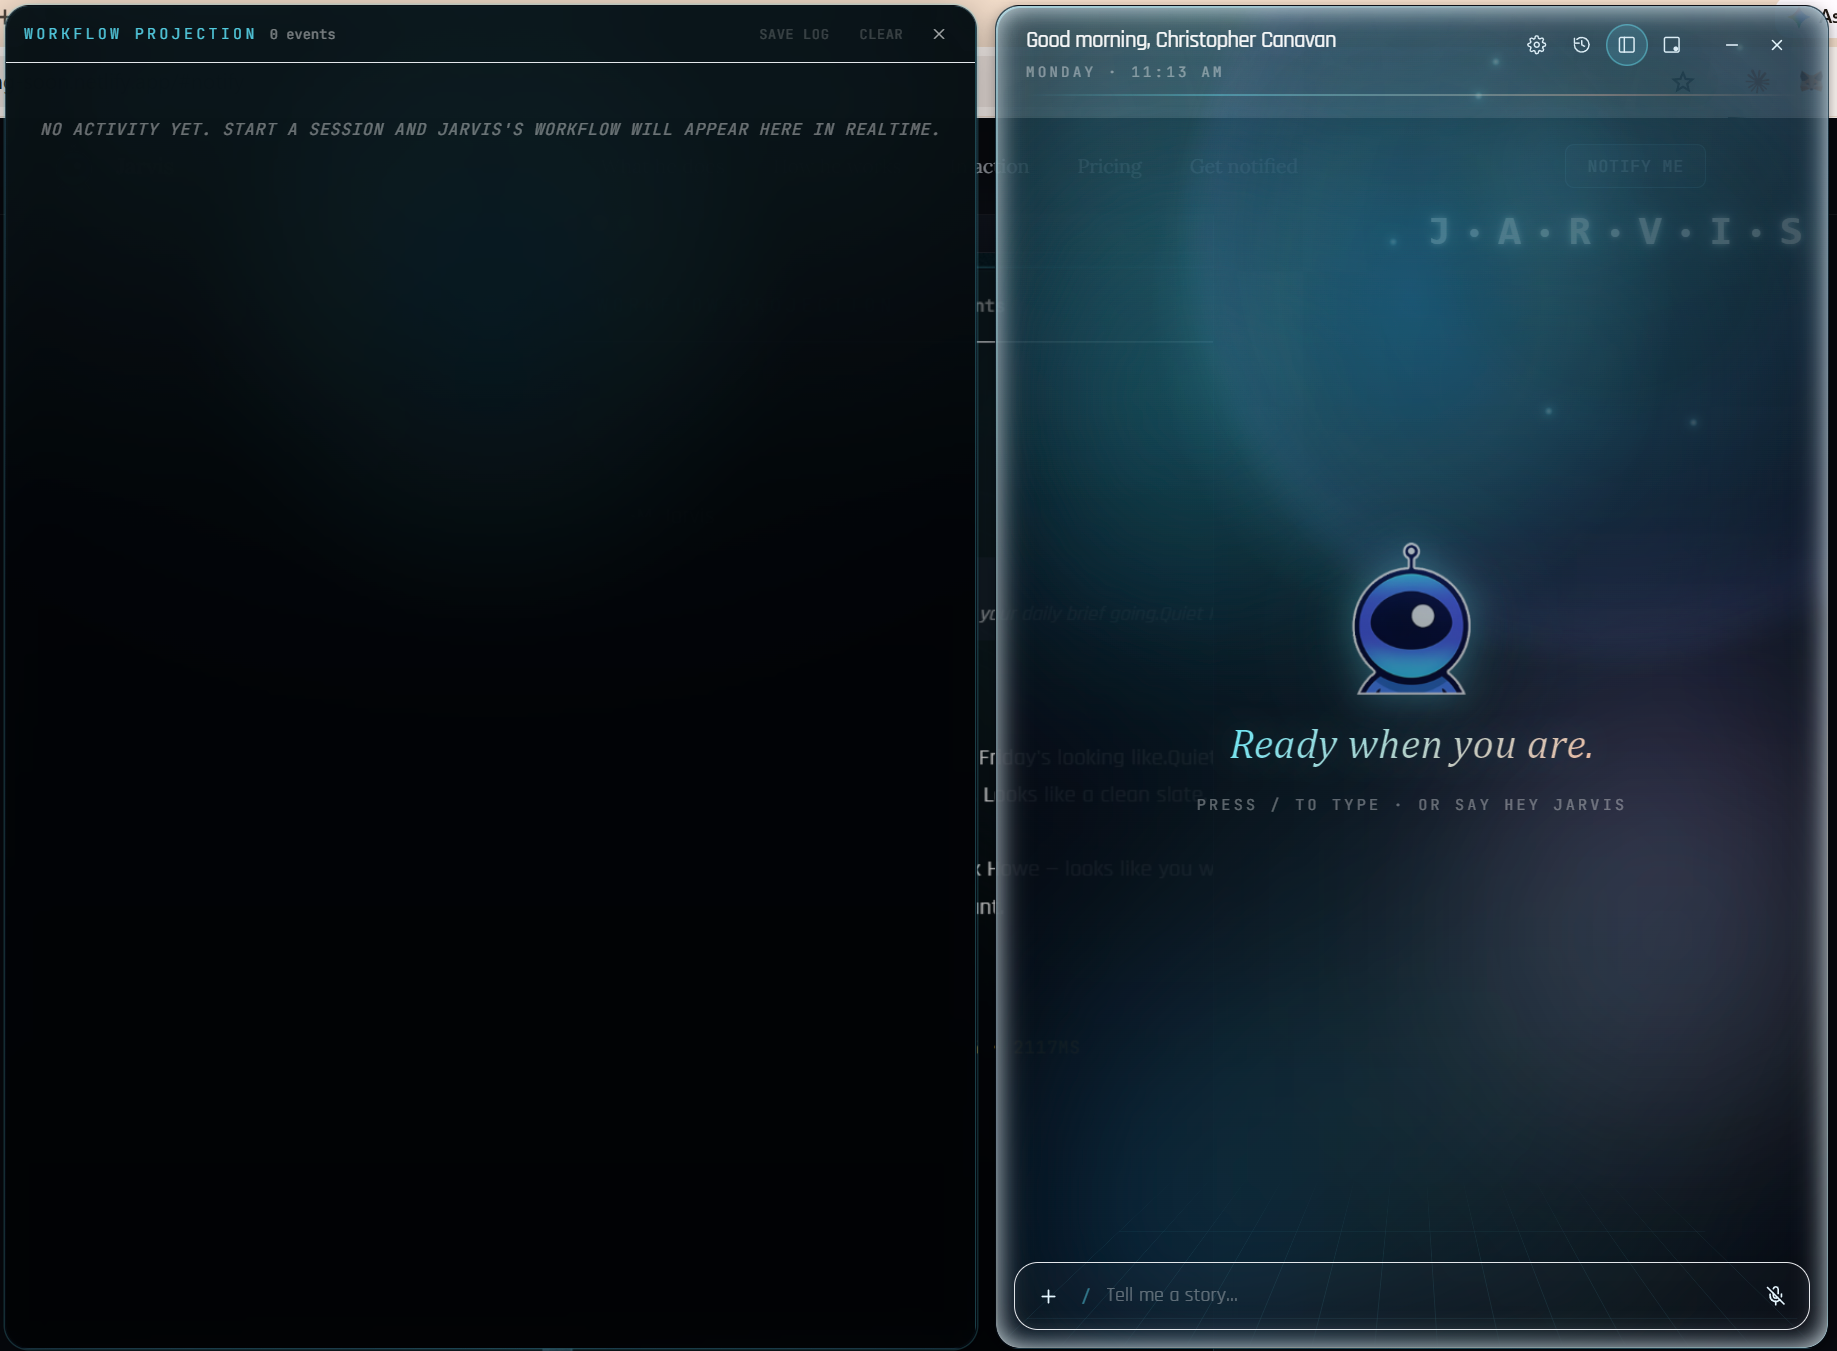The image size is (1837, 1351).
Task: Click the '0 events' counter
Action: (302, 34)
